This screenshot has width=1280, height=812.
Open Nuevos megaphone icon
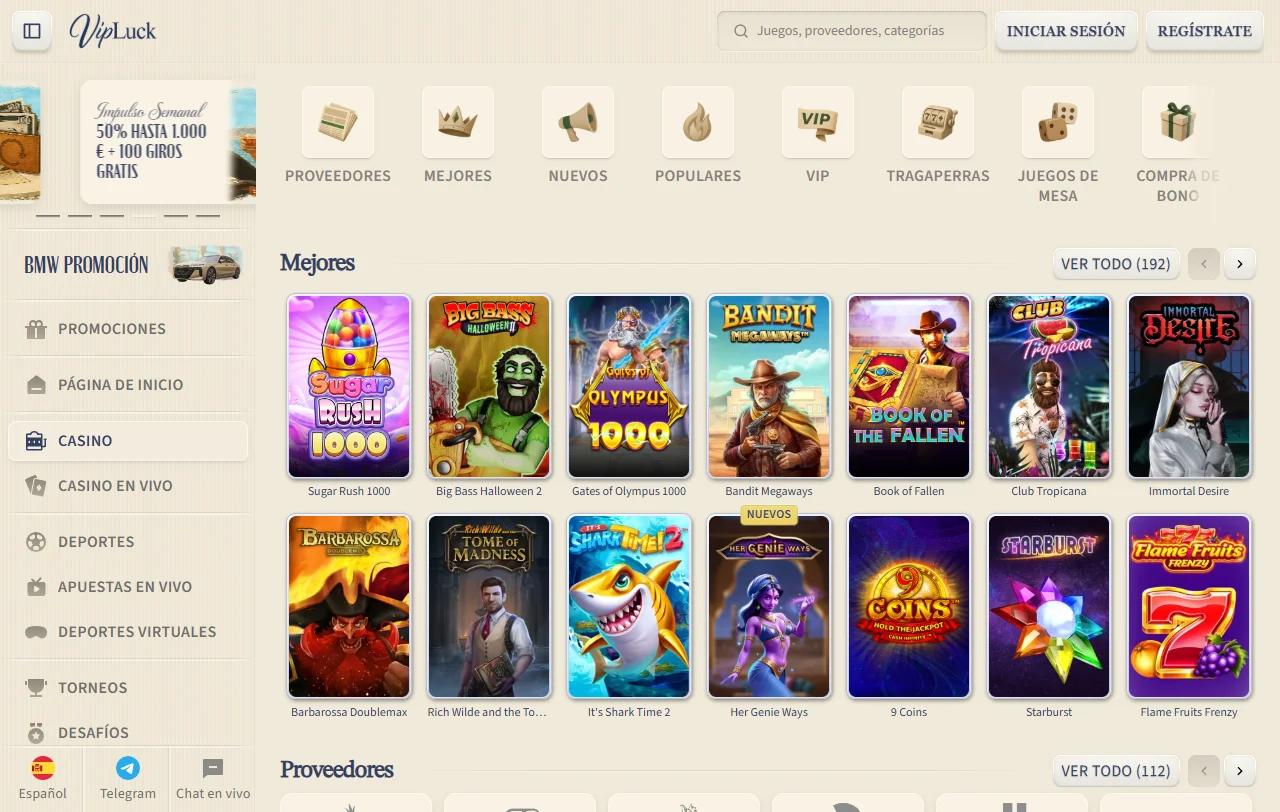click(x=578, y=122)
